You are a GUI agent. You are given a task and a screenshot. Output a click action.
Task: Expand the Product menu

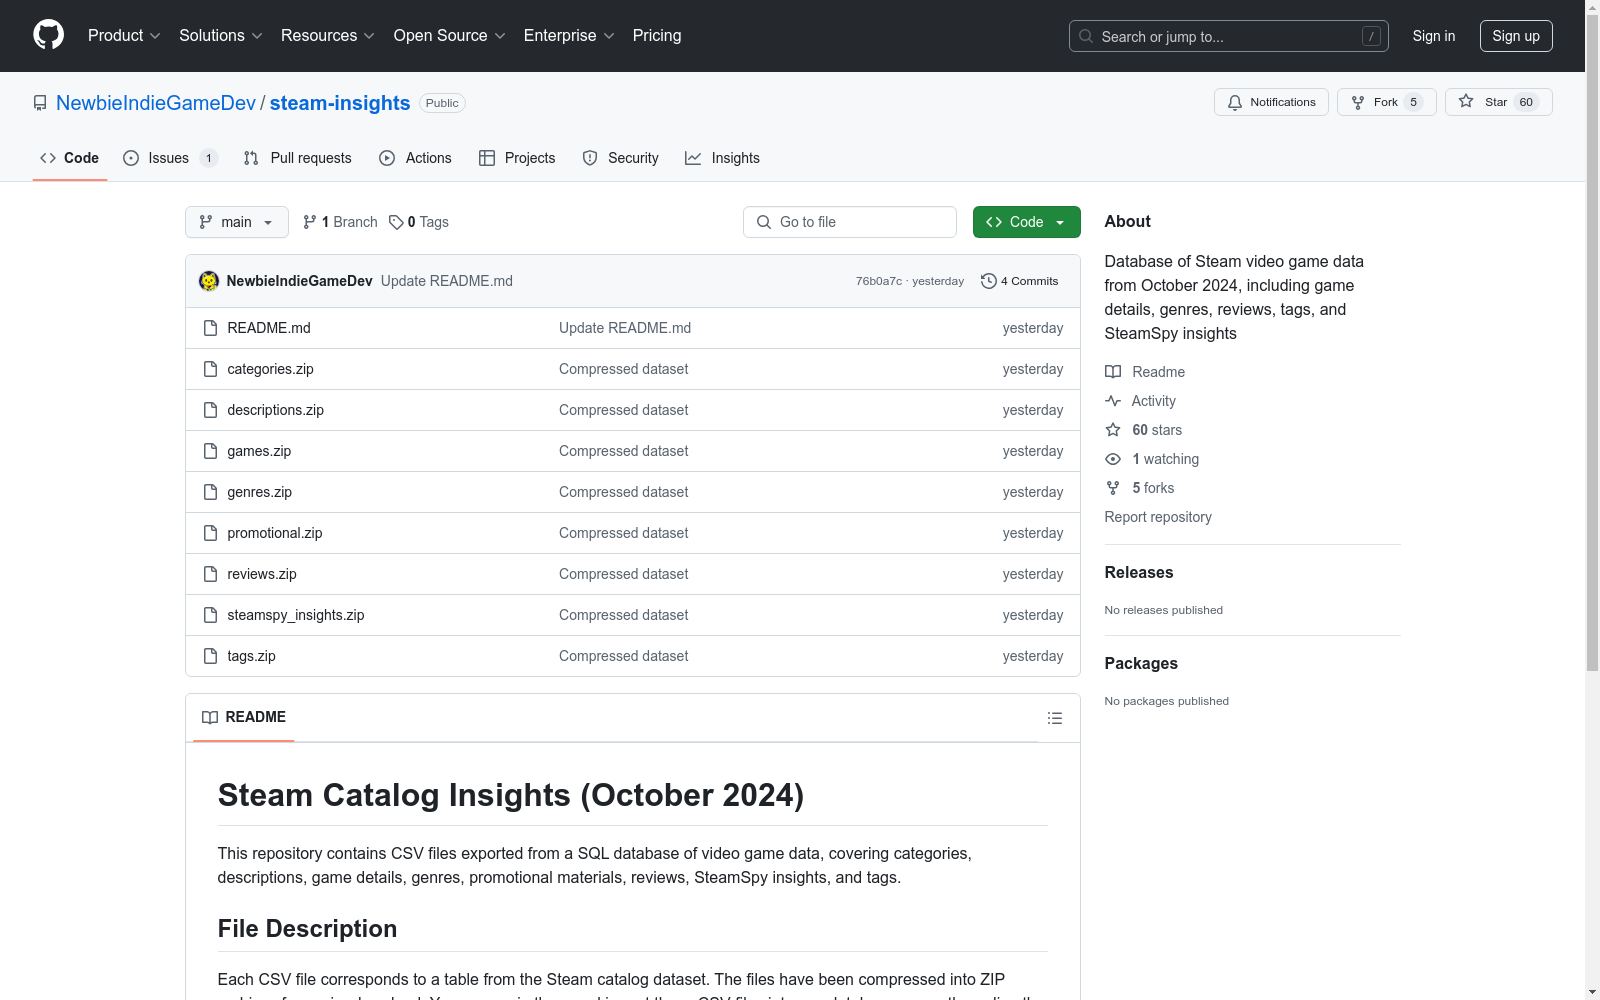pos(124,36)
